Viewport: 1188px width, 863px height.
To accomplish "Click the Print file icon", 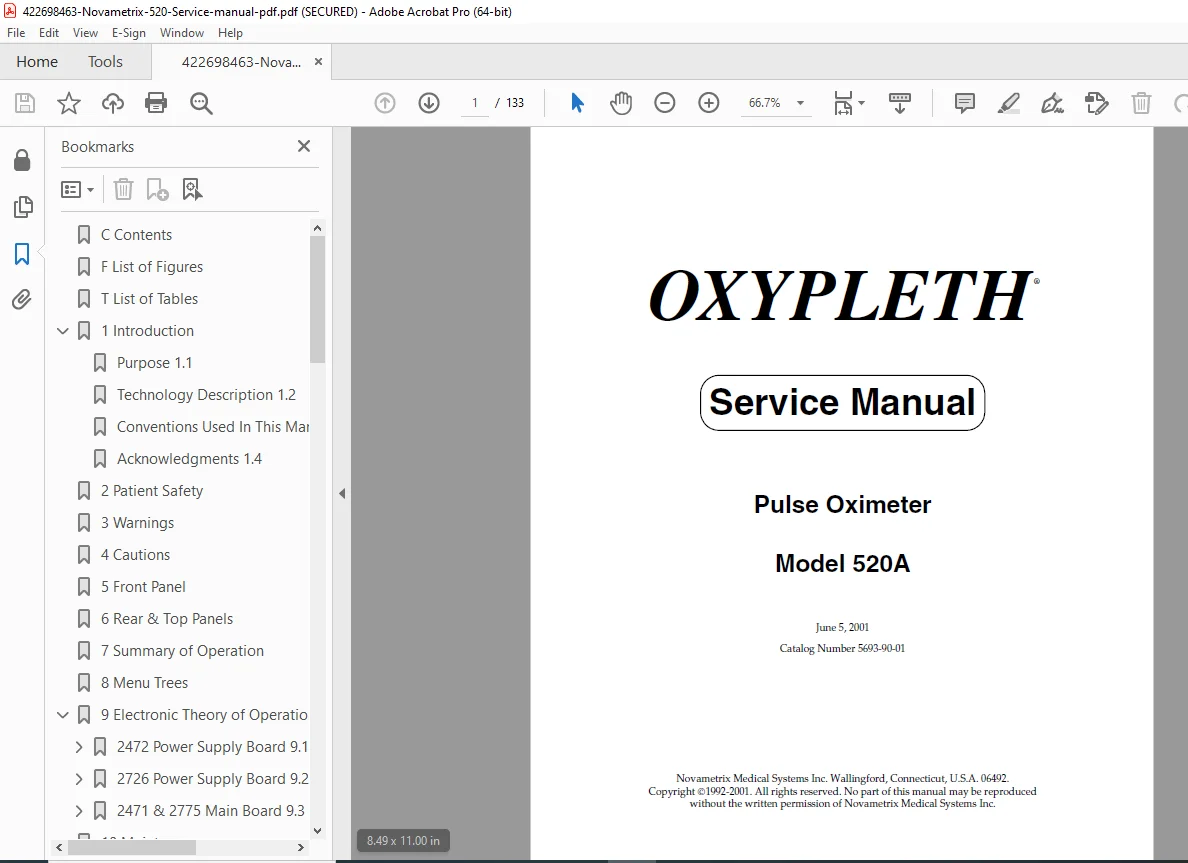I will tap(156, 103).
